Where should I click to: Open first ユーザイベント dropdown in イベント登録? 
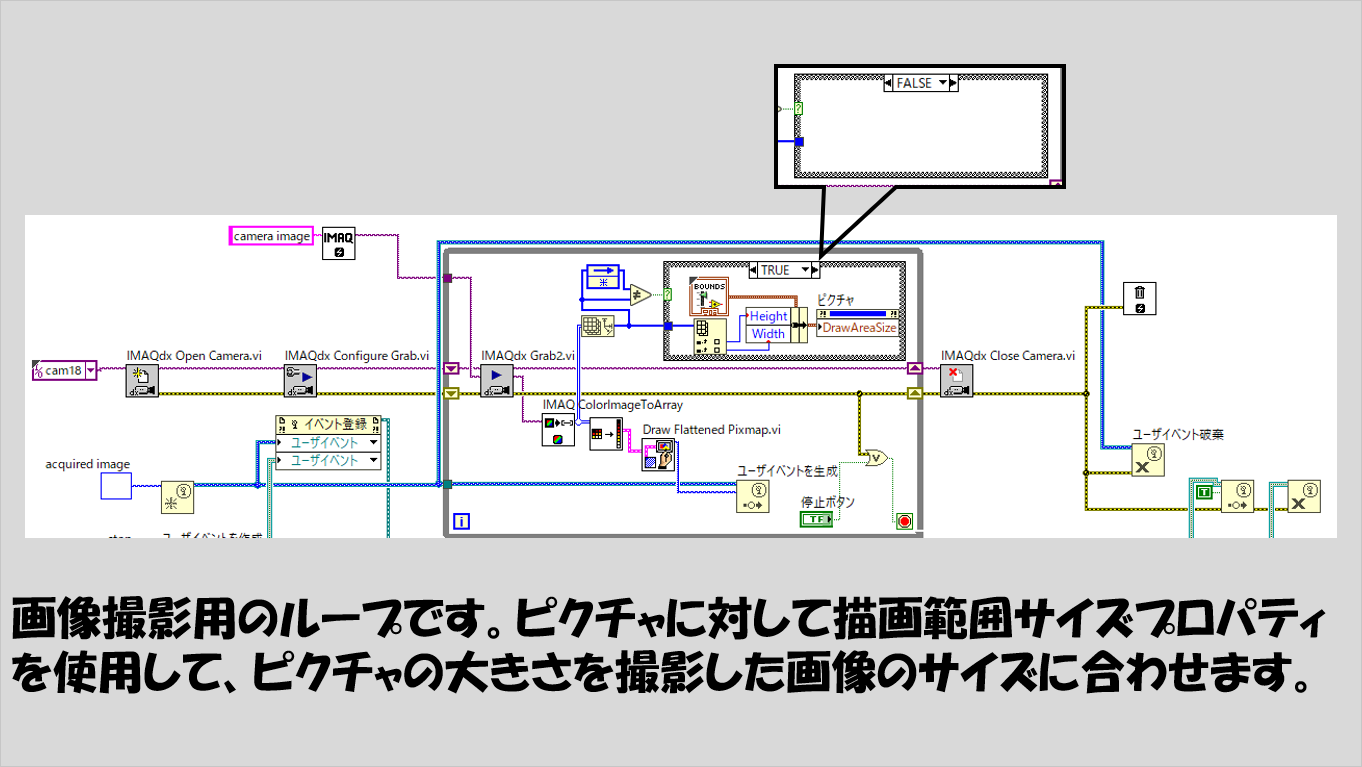coord(373,443)
